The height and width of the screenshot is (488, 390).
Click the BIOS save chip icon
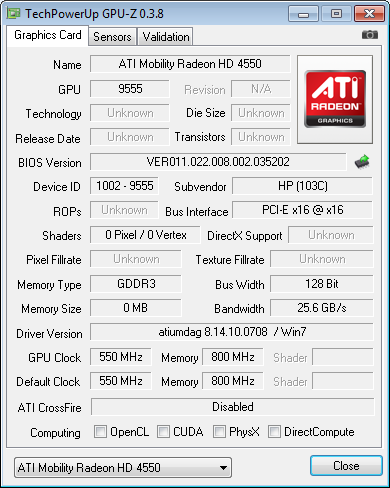[362, 162]
